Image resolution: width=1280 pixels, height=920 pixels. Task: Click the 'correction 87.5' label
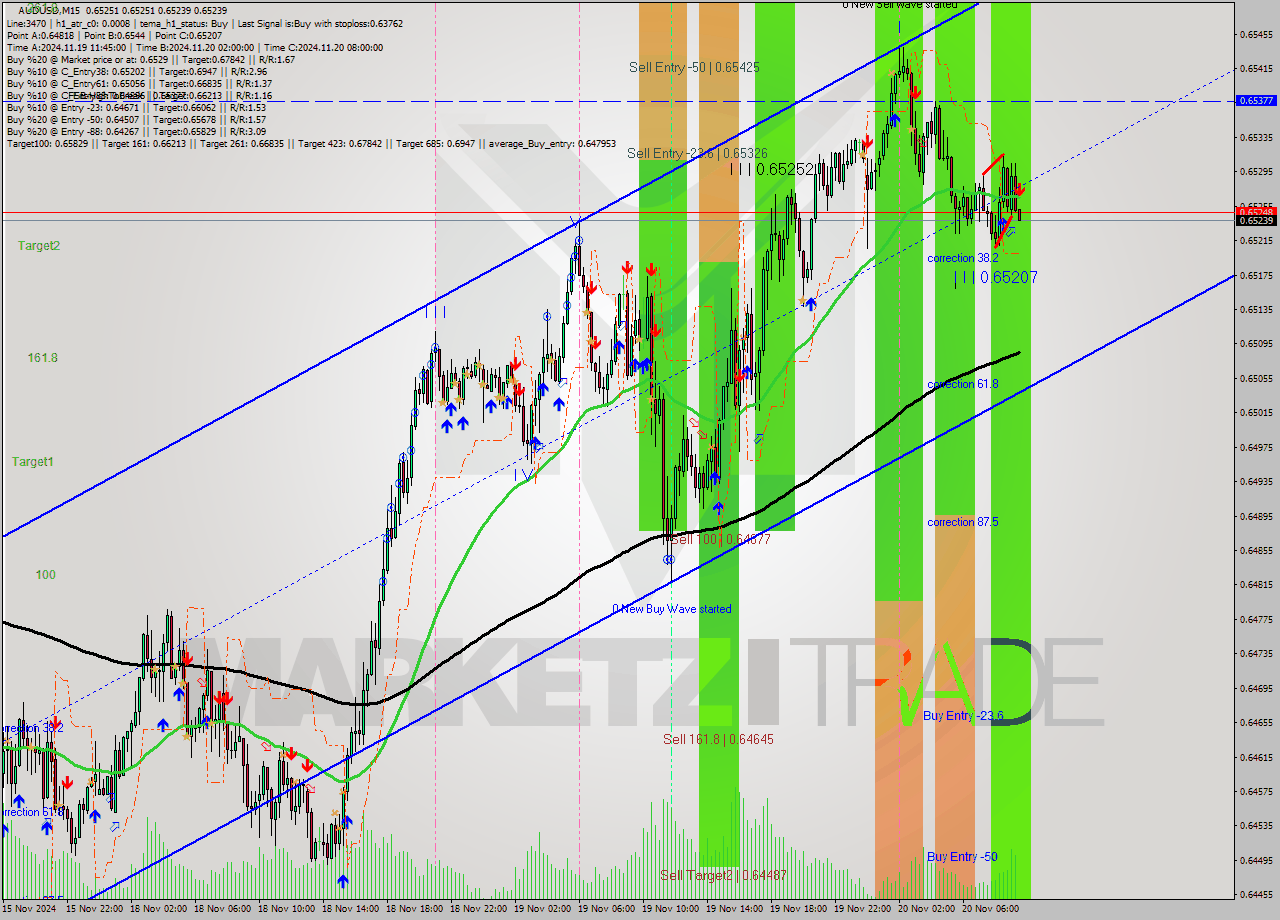coord(962,522)
